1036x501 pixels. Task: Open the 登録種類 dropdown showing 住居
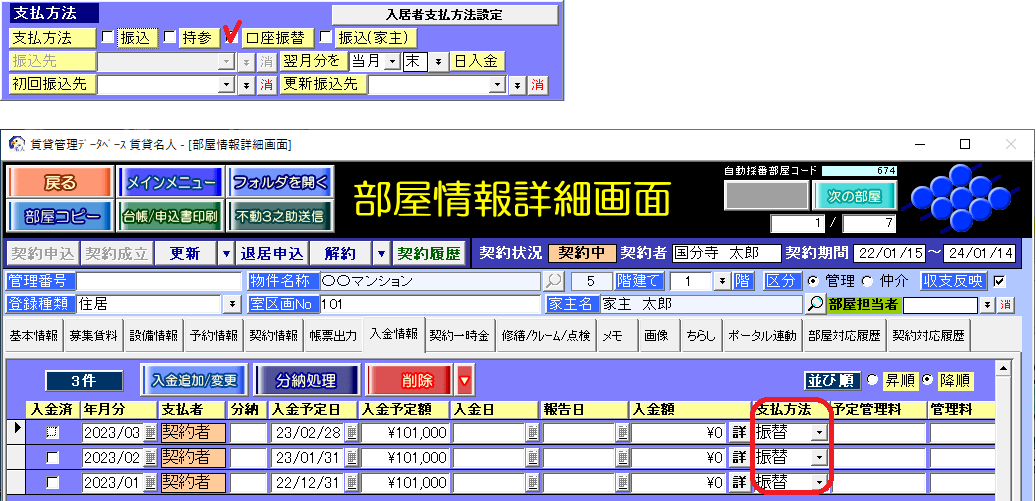[x=233, y=304]
